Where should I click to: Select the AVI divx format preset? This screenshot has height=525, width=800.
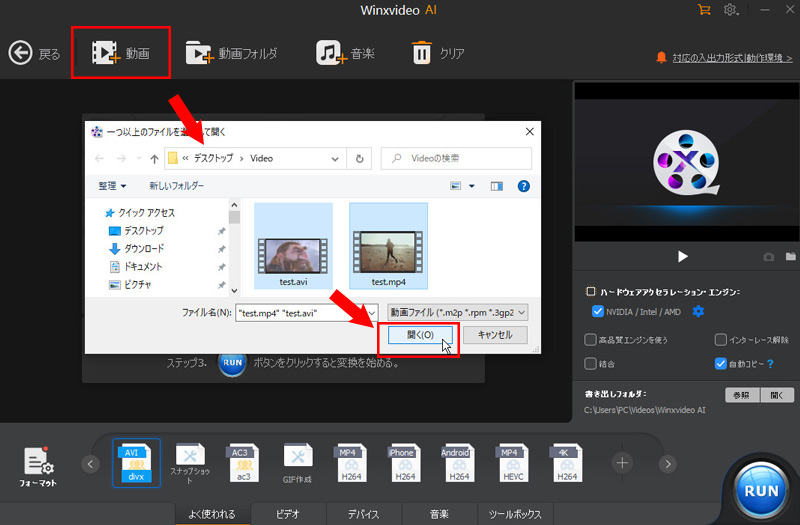point(136,463)
